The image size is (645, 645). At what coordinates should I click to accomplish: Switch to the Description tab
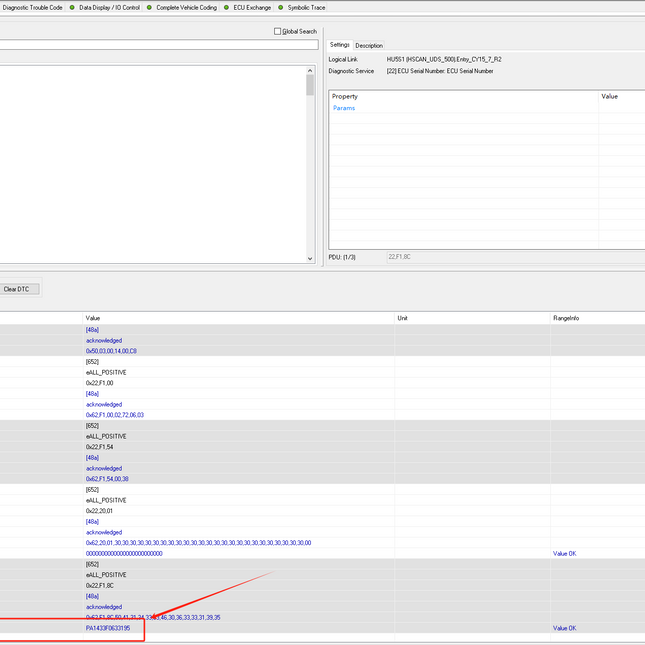click(x=369, y=45)
